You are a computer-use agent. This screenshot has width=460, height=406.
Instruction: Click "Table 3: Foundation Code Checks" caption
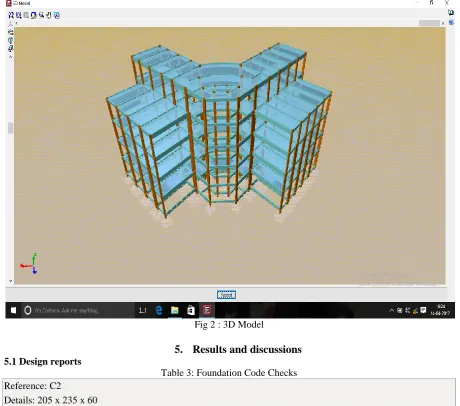click(229, 372)
